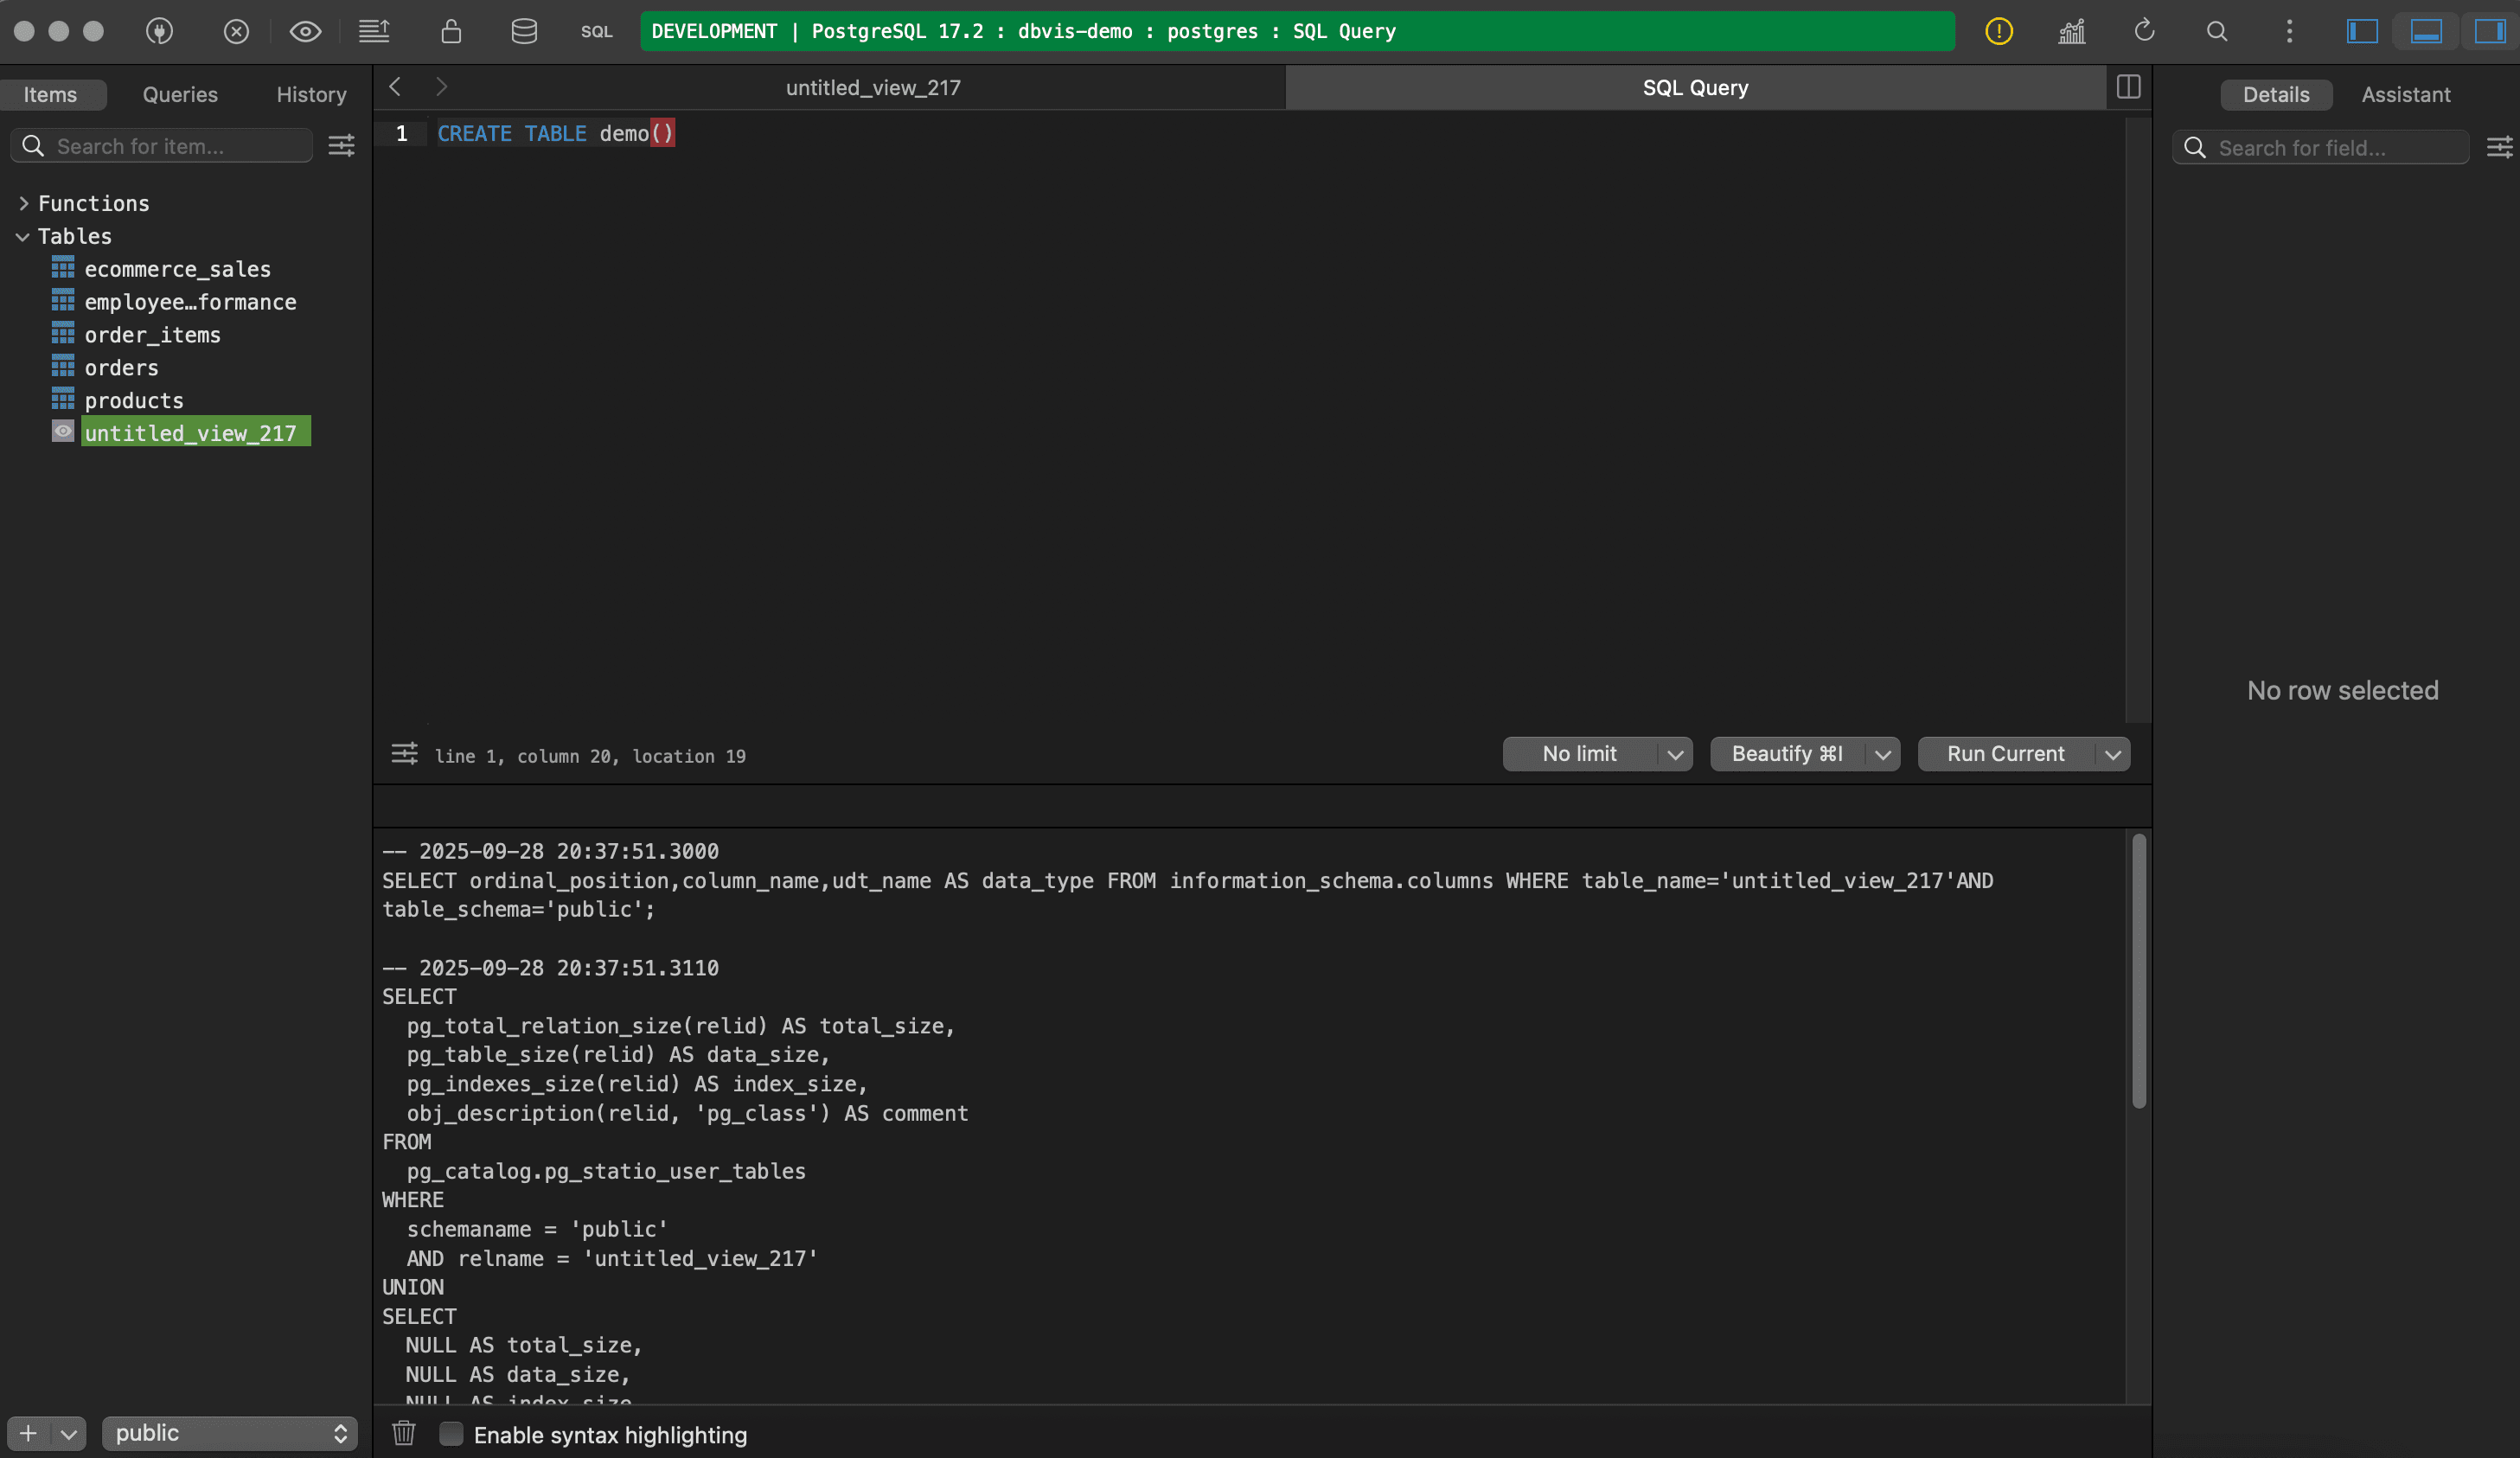Toggle the right sidebar panel button
Image resolution: width=2520 pixels, height=1458 pixels.
pyautogui.click(x=2489, y=31)
